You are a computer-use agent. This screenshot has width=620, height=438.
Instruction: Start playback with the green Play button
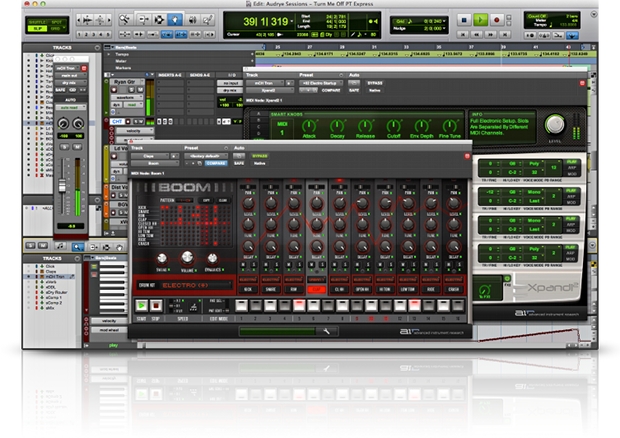tap(480, 19)
